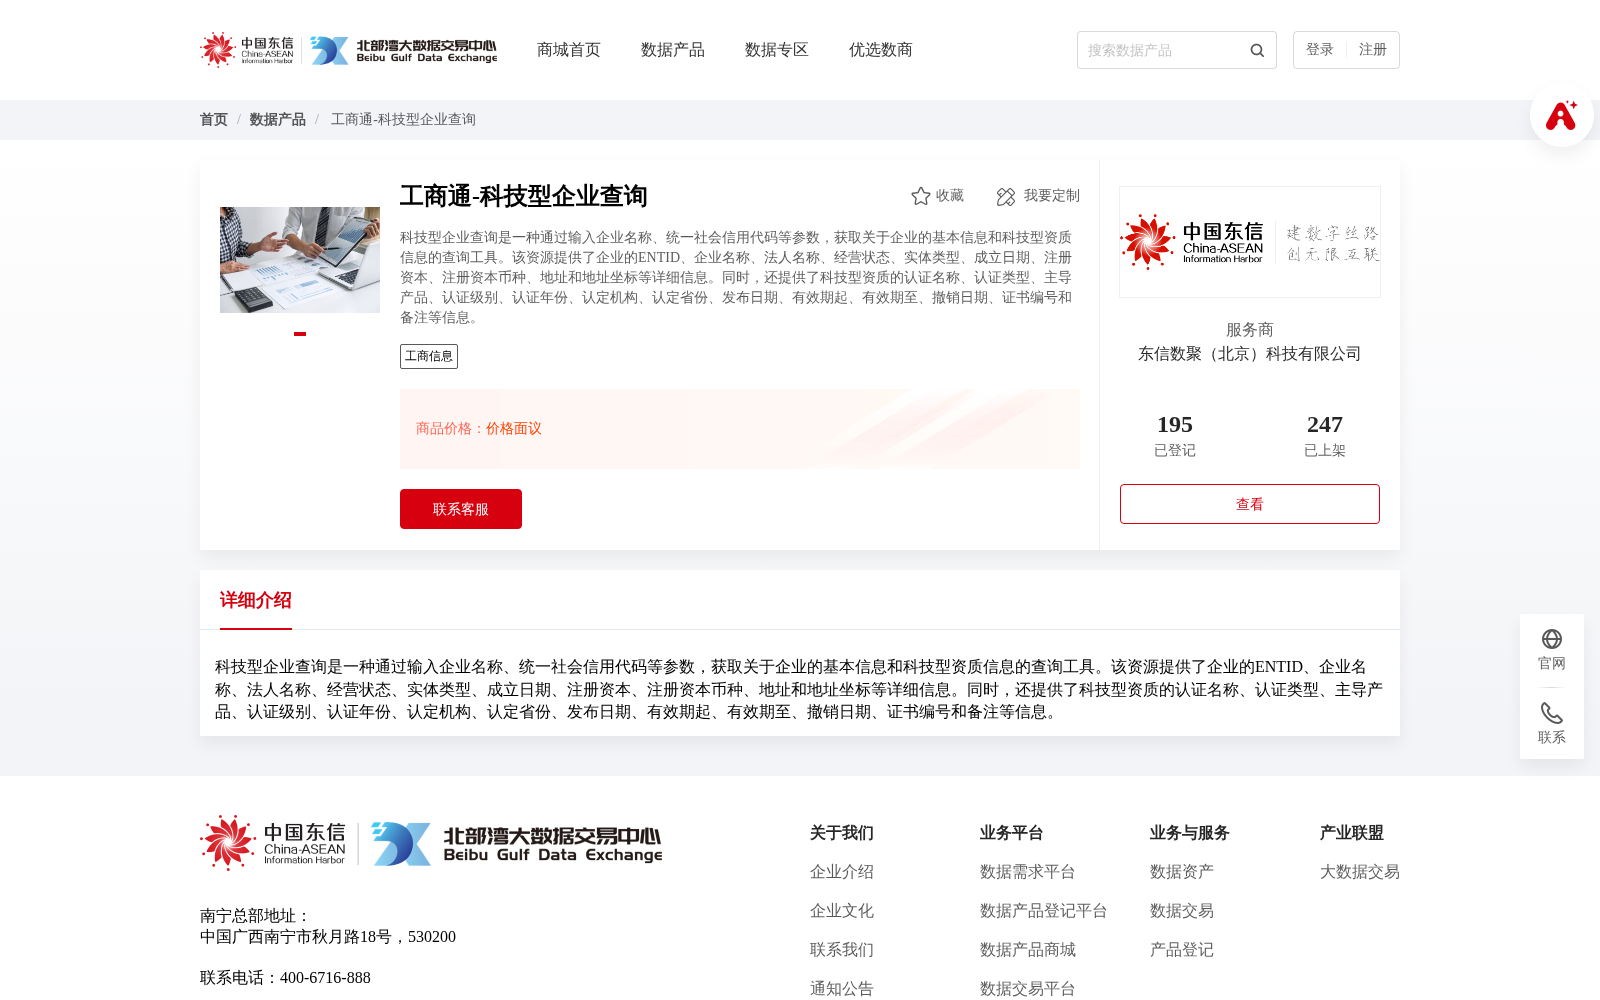Select the 详细介绍 tab
Image resolution: width=1600 pixels, height=1000 pixels.
(256, 600)
